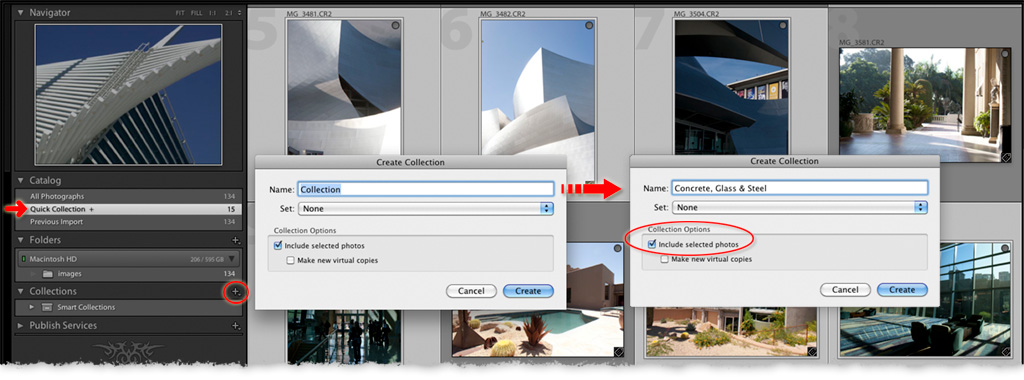The image size is (1024, 380).
Task: Toggle Quick Collection marker on MG_3581.CR2
Action: 1006,54
